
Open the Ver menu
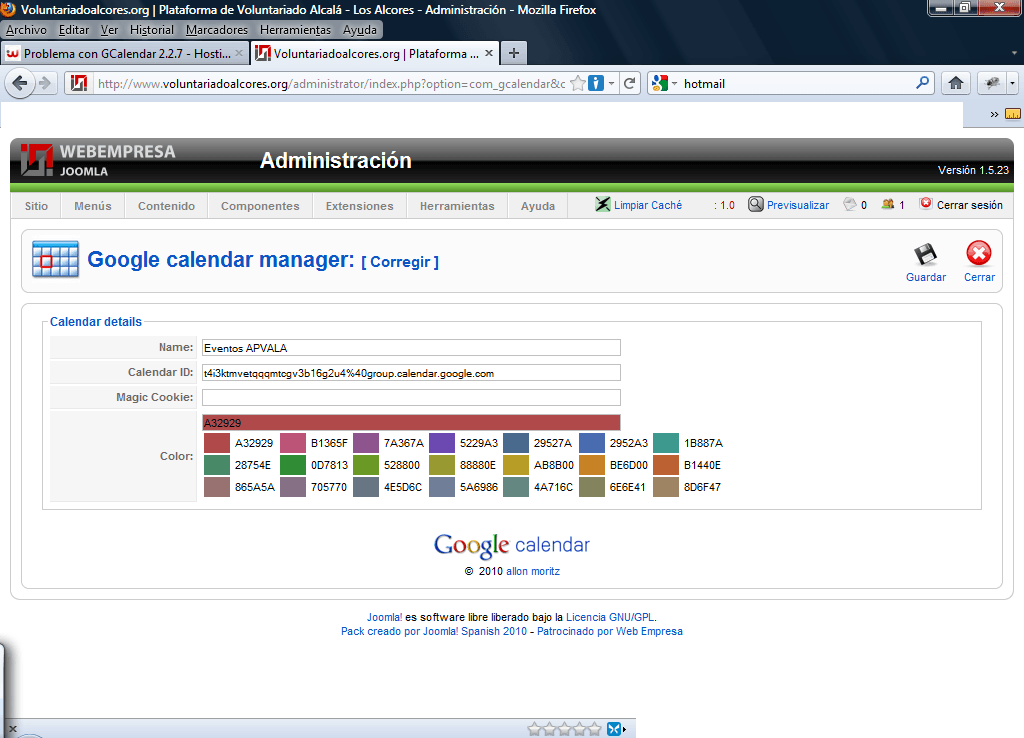click(x=109, y=30)
